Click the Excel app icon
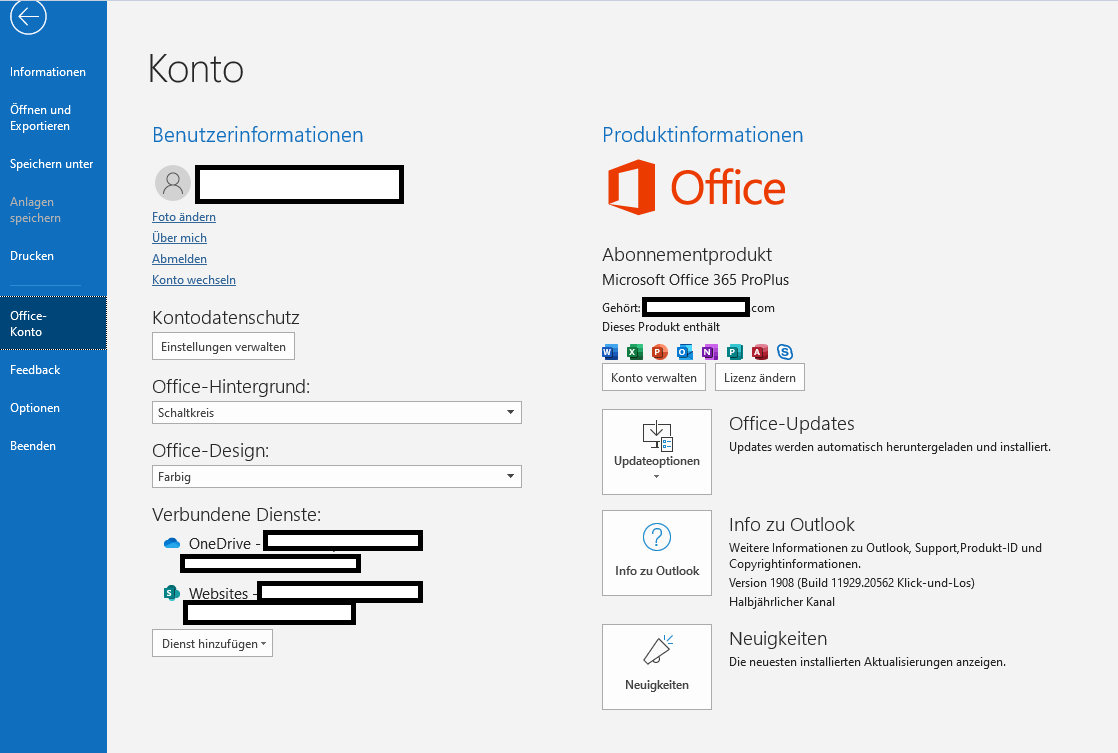This screenshot has height=753, width=1118. point(635,352)
